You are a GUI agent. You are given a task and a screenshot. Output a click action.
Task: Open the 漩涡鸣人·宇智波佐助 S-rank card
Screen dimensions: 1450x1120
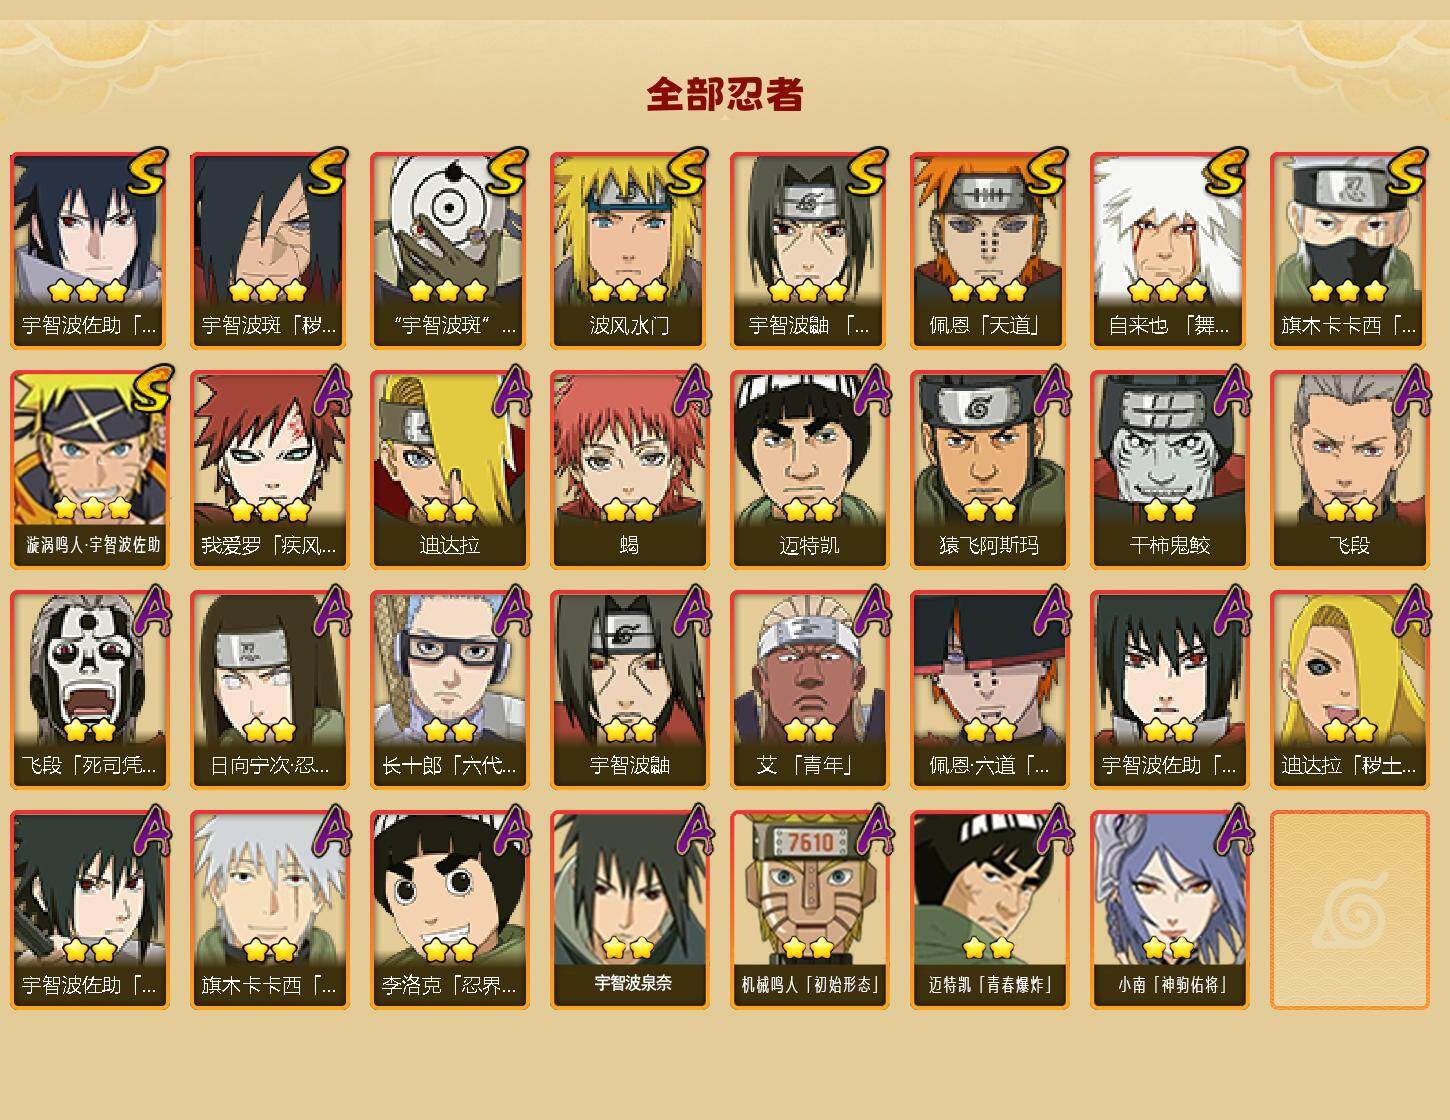coord(90,470)
